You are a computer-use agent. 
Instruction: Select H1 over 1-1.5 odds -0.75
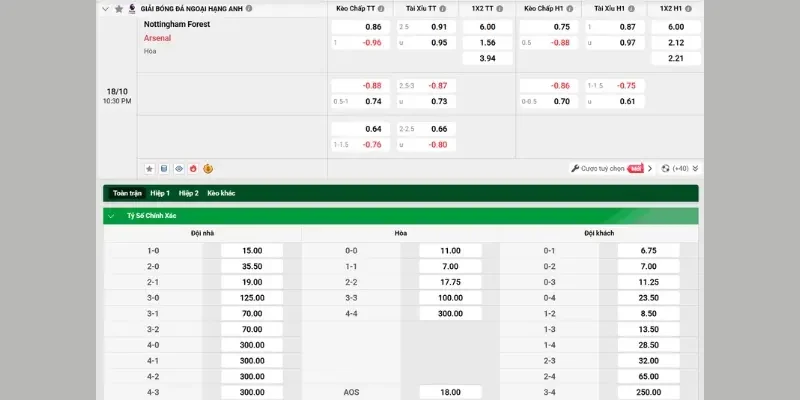(x=615, y=86)
